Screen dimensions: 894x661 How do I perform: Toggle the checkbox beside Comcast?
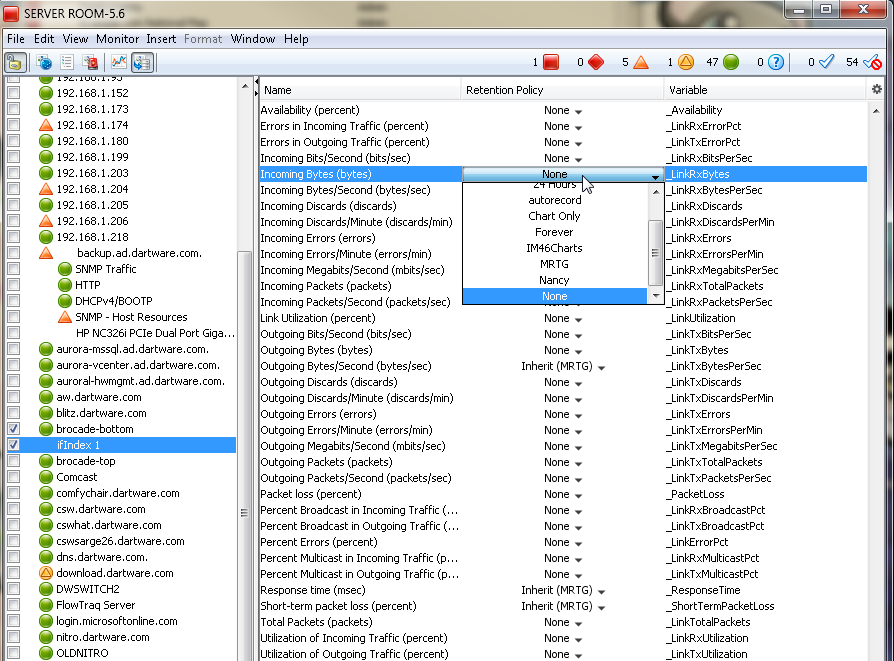pyautogui.click(x=14, y=477)
